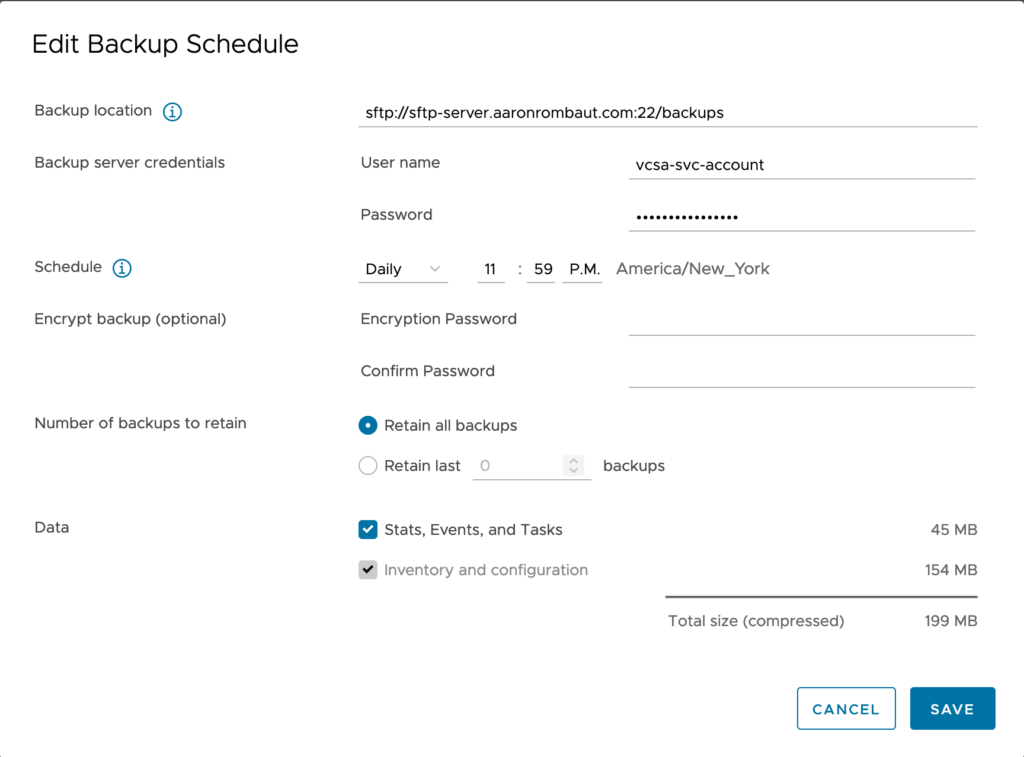Focus the Confirm Password field
The width and height of the screenshot is (1024, 757).
click(801, 373)
